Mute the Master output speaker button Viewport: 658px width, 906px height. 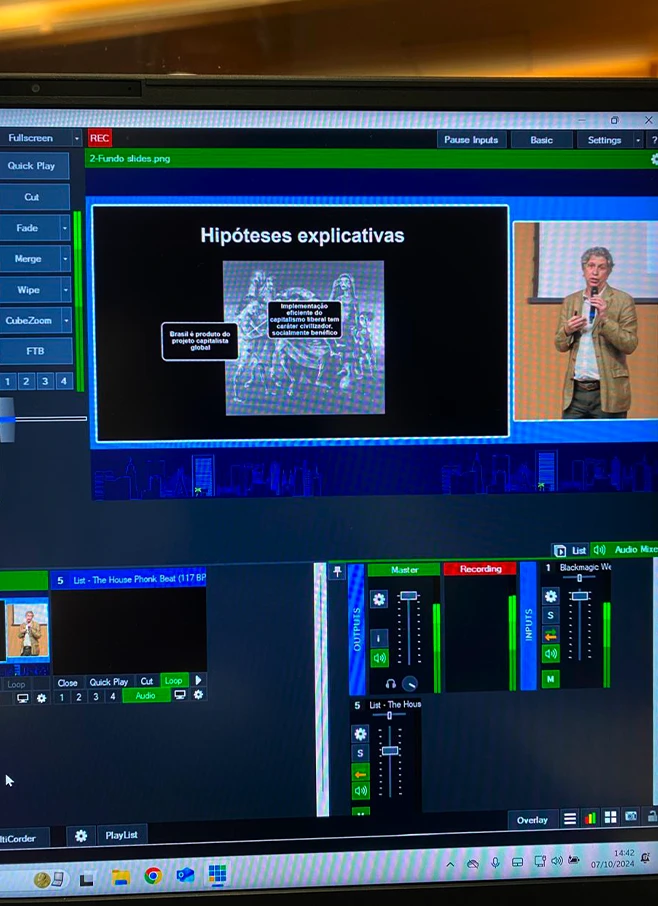click(x=379, y=658)
